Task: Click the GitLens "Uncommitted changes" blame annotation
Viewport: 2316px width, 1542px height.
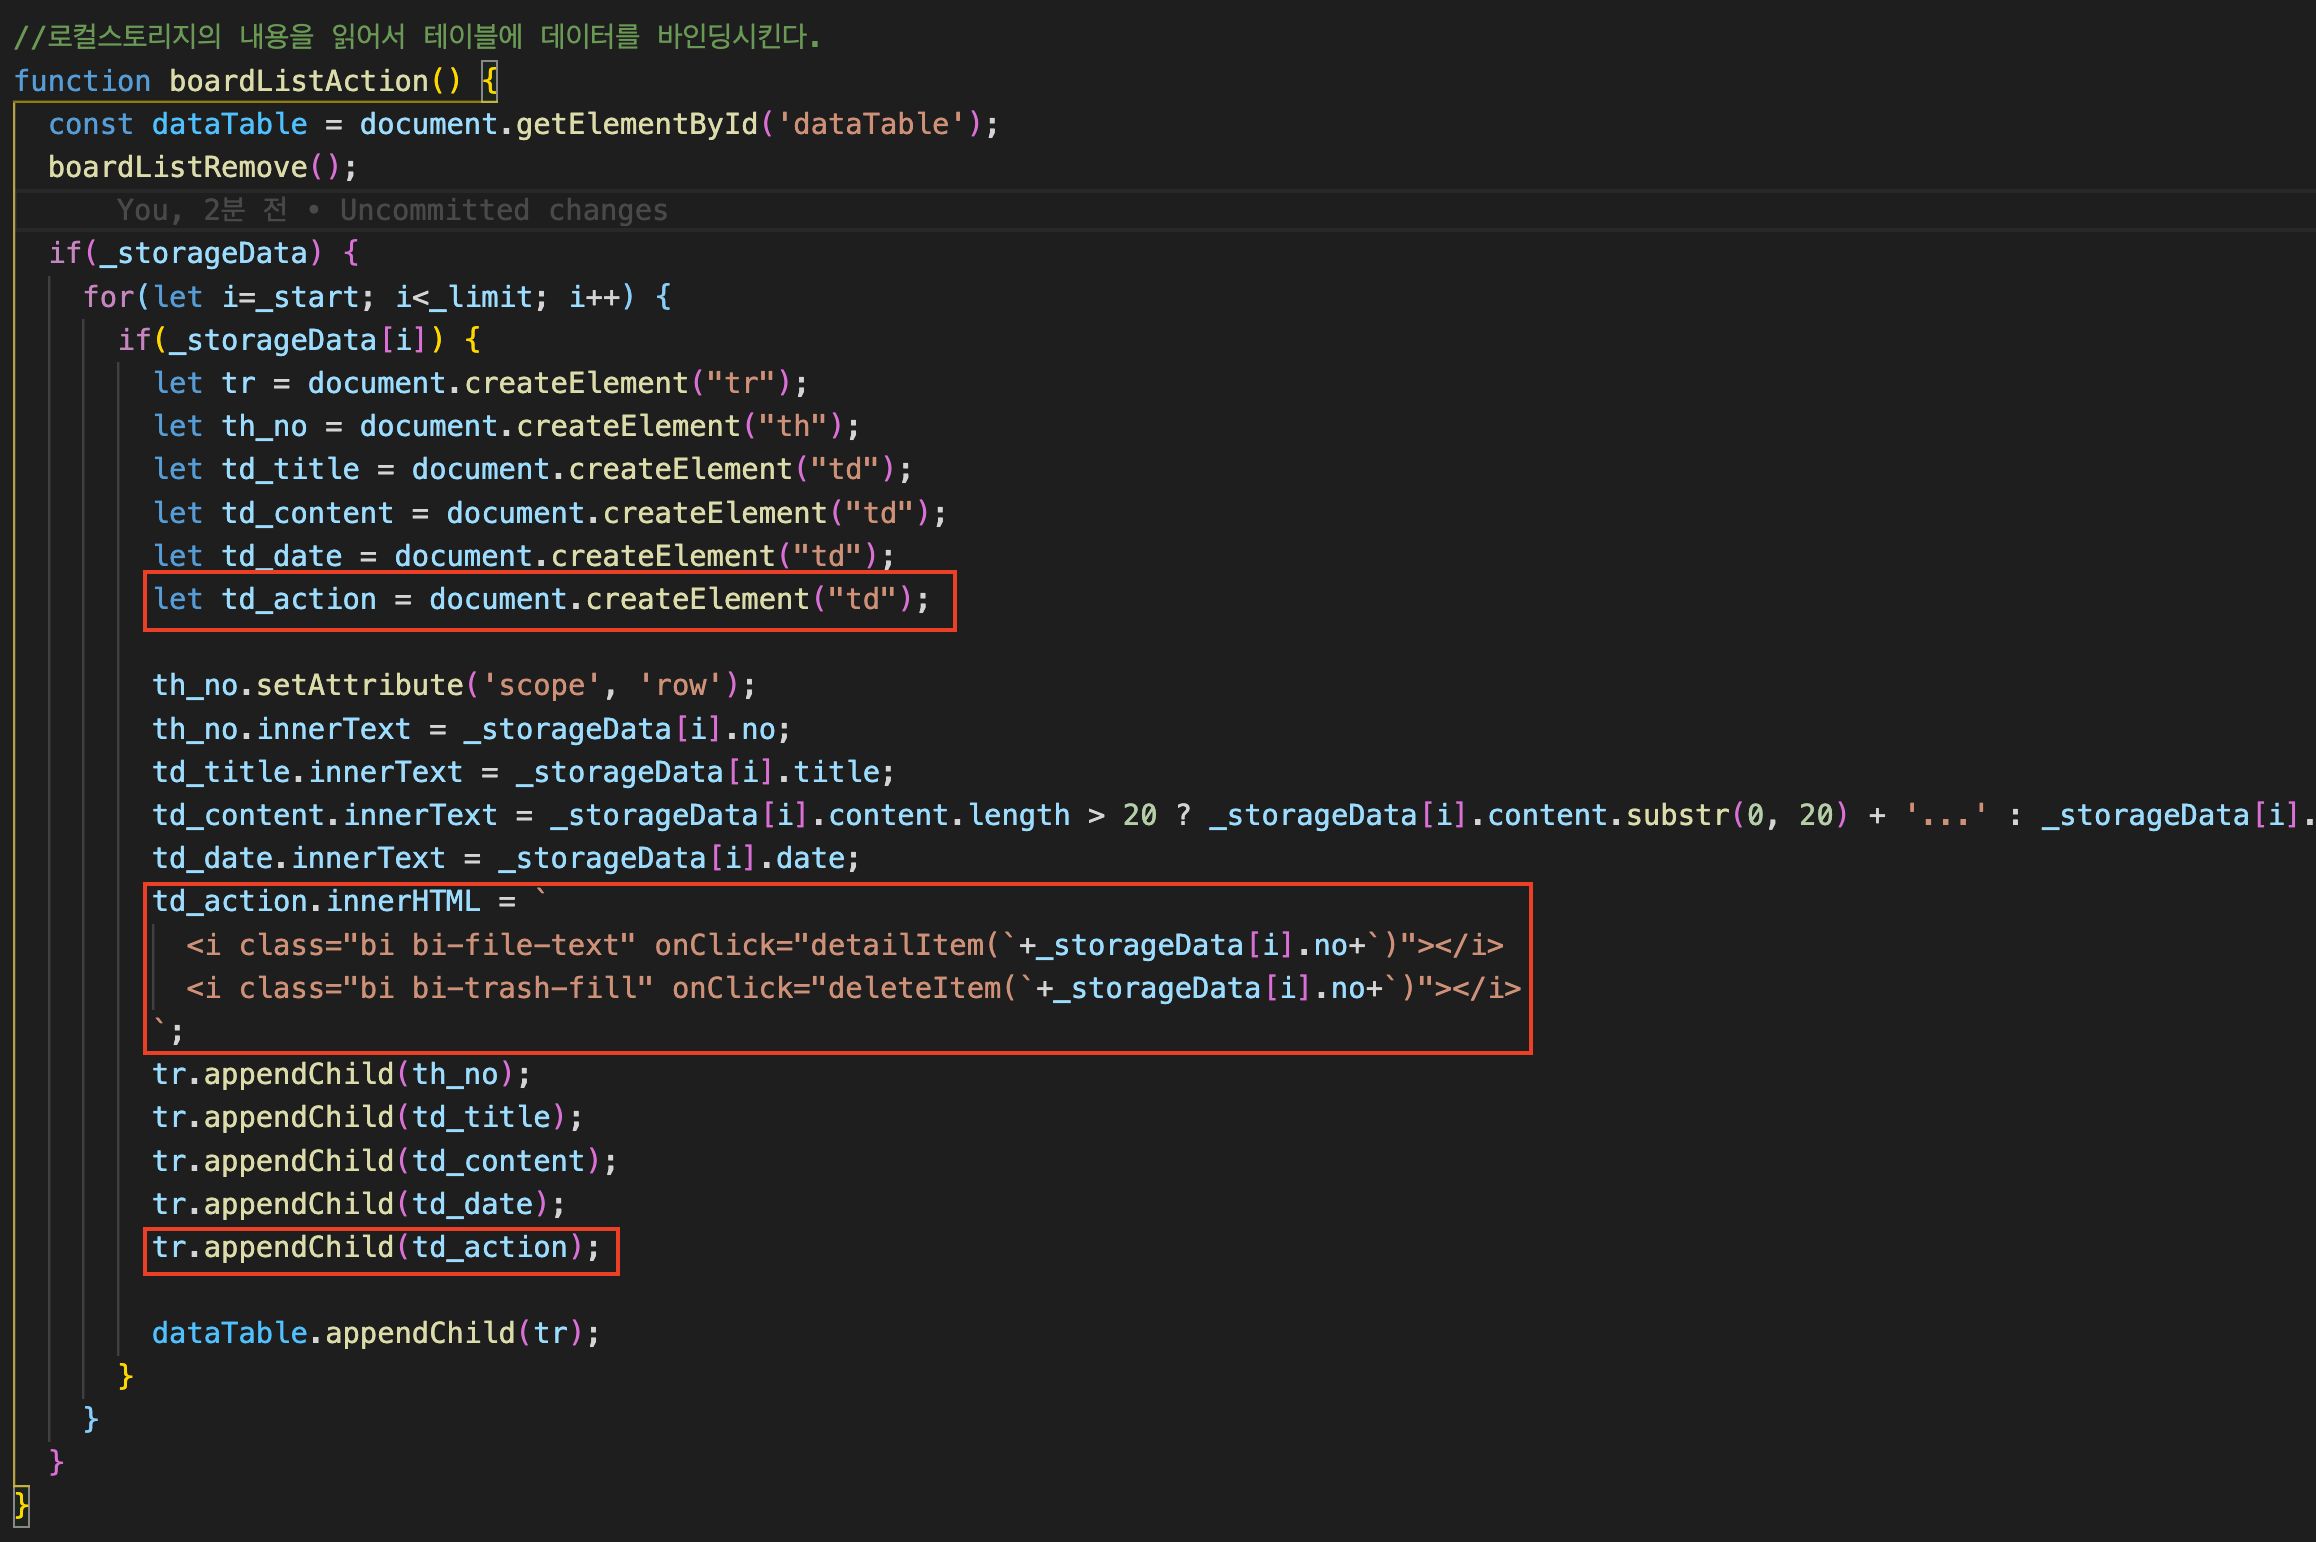Action: click(503, 210)
